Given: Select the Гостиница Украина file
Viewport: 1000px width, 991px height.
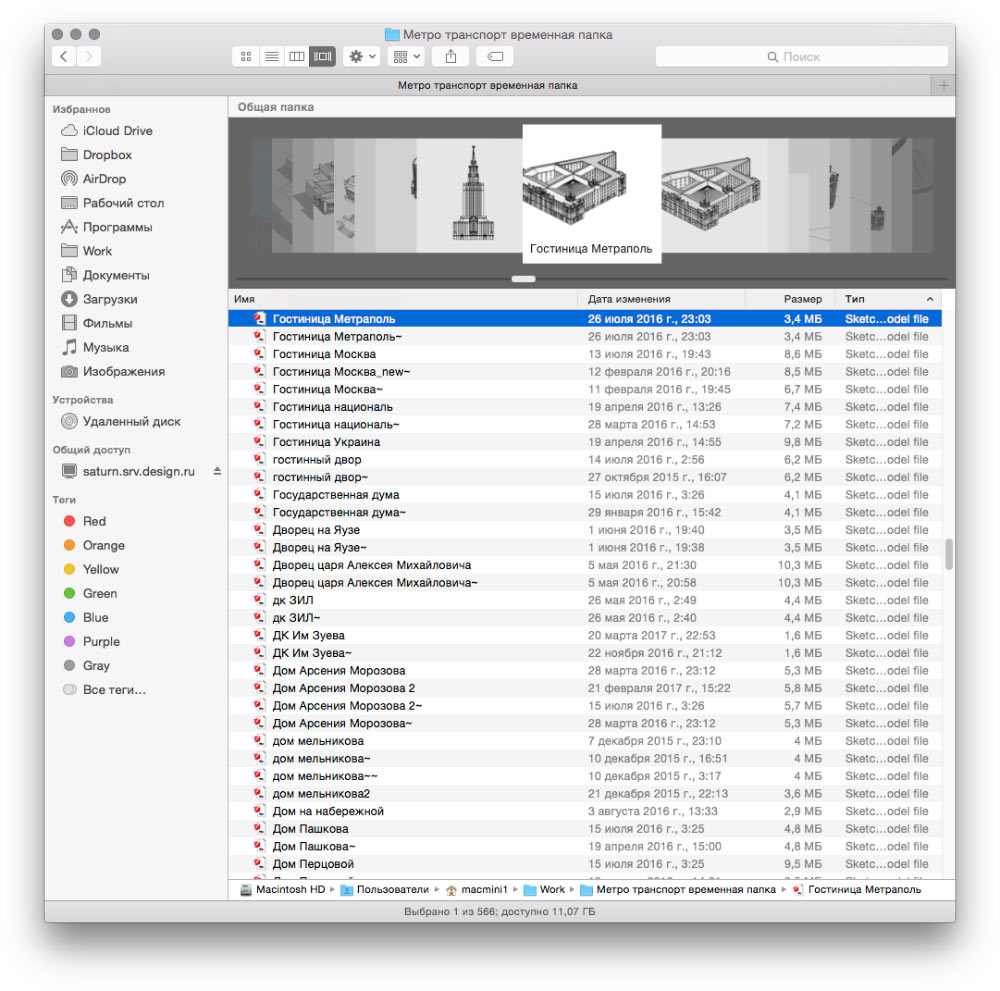Looking at the screenshot, I should [x=326, y=442].
